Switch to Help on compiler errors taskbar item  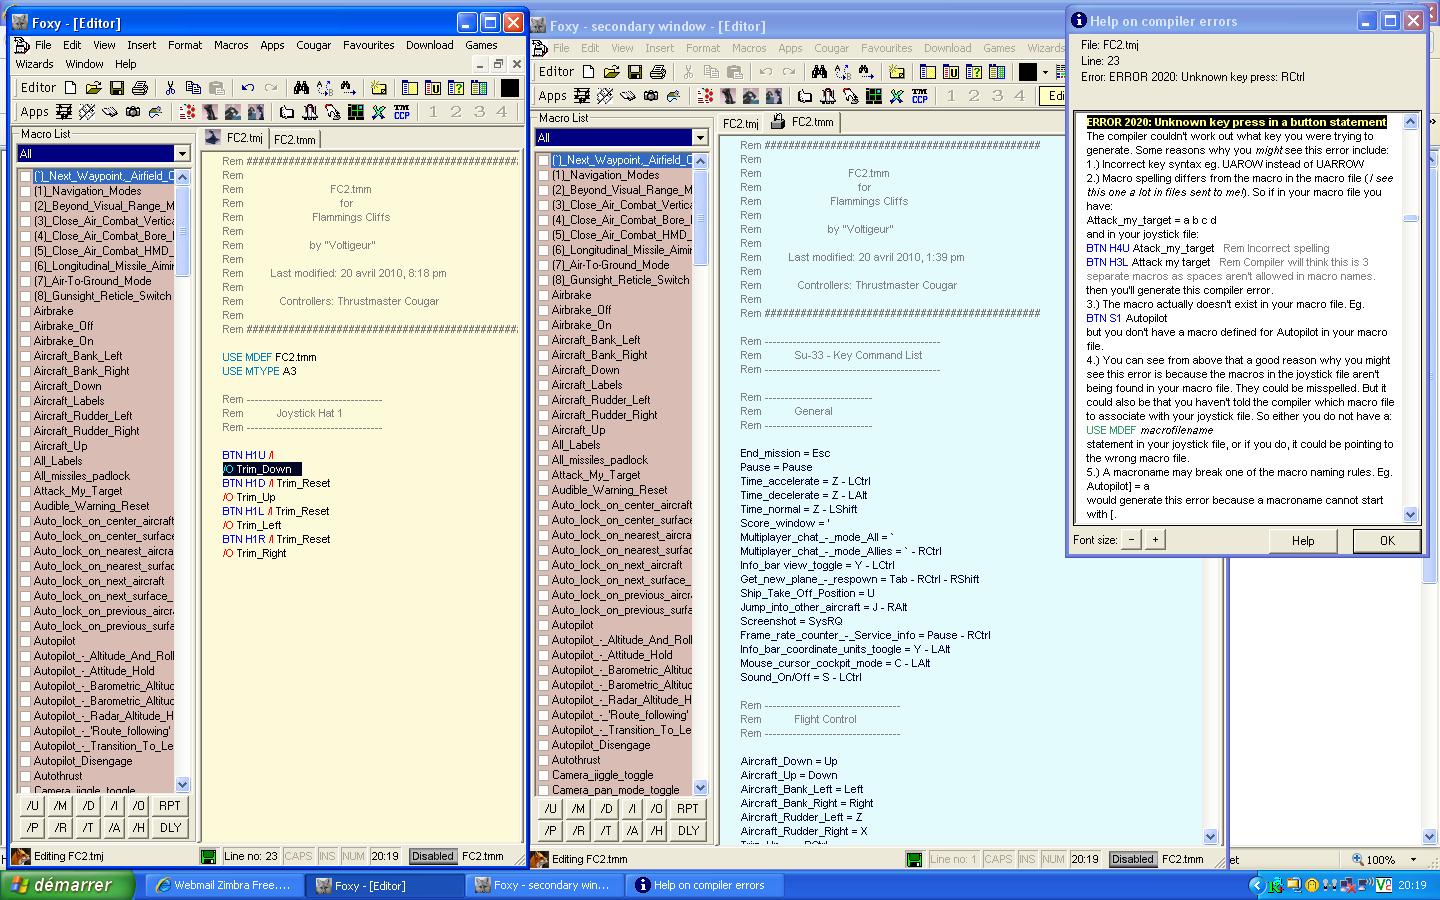[706, 885]
